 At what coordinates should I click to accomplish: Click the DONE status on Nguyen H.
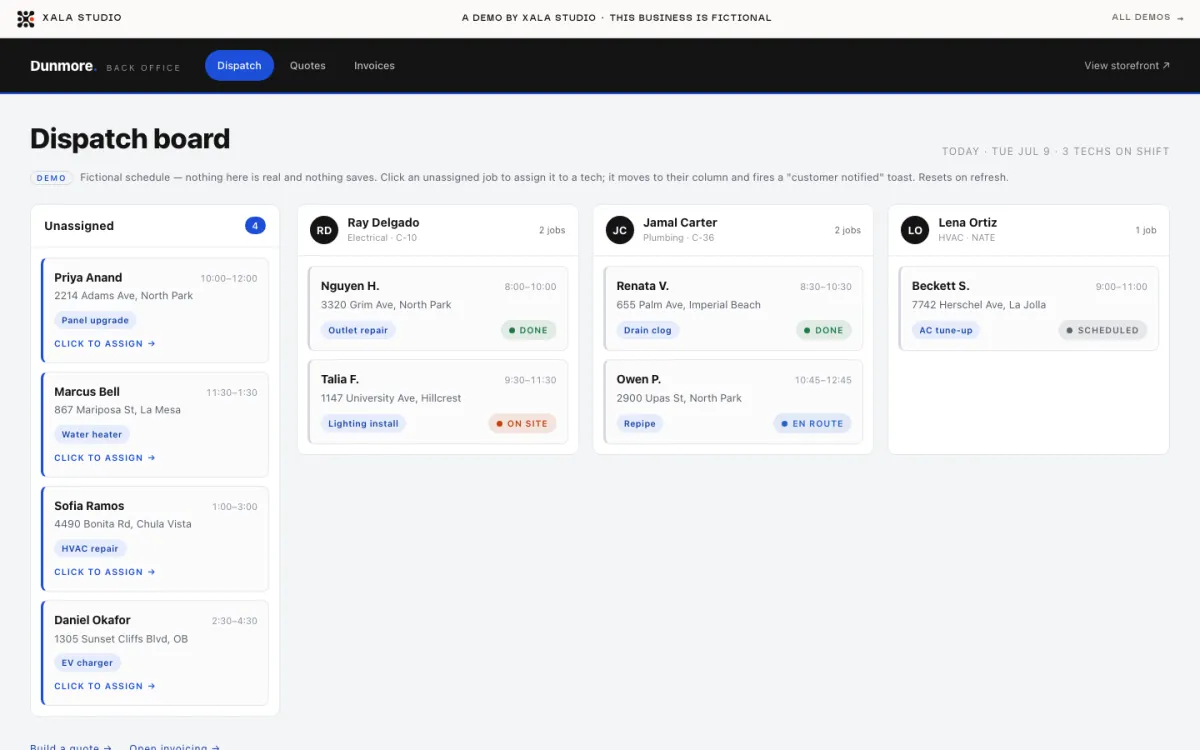[528, 330]
